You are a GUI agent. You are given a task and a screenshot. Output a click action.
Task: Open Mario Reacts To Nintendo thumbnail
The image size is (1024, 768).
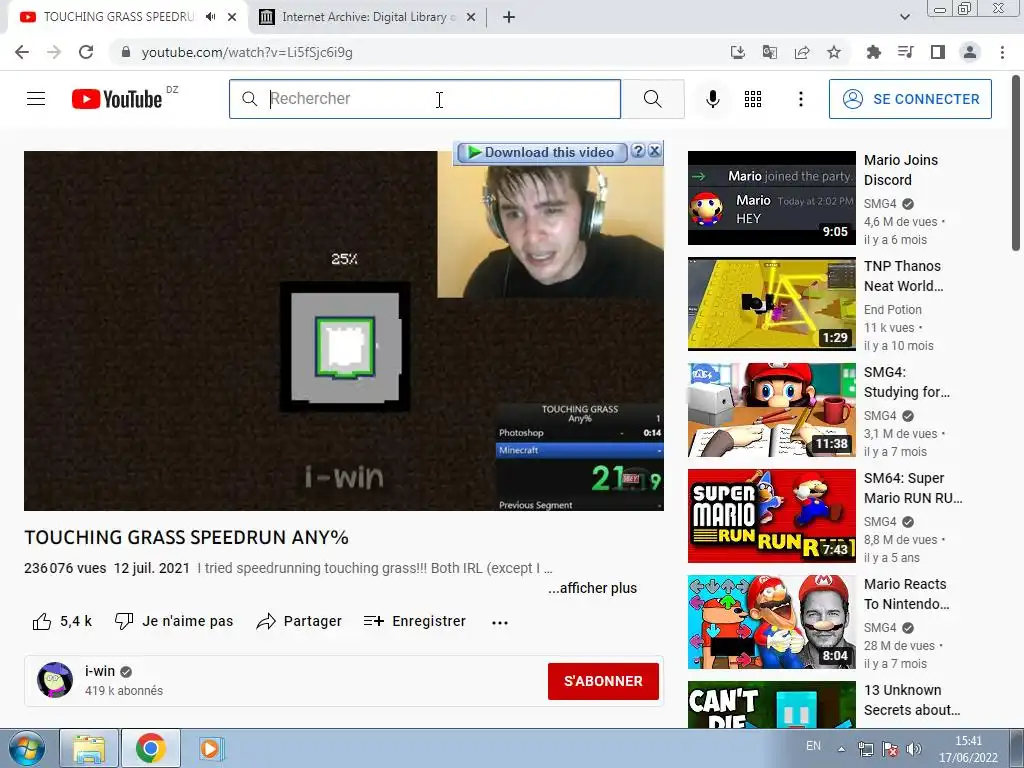(771, 622)
